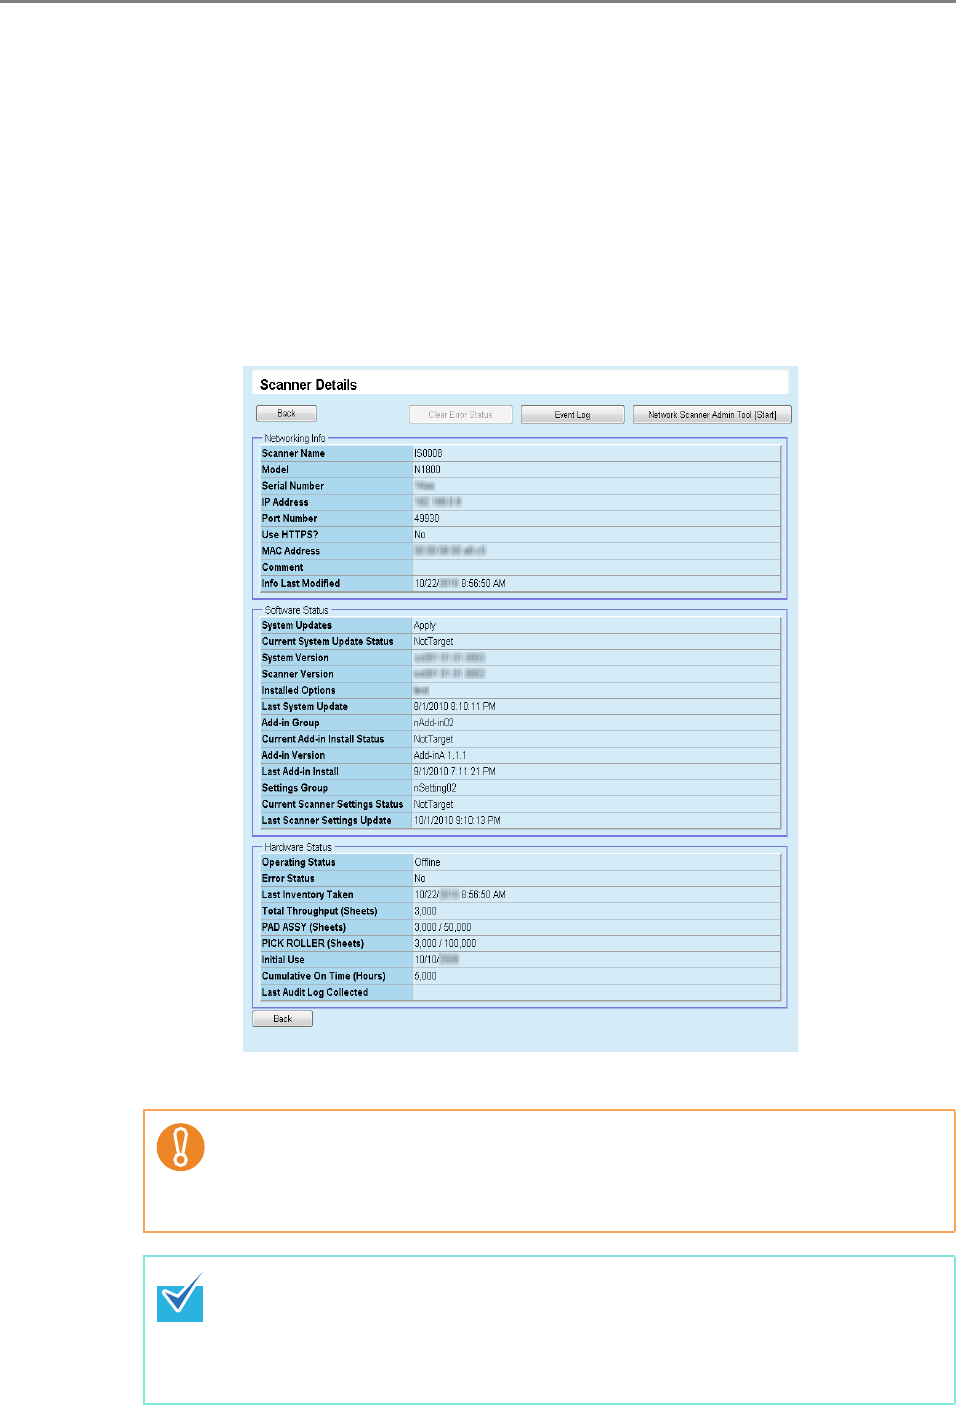Select the Model value N1800
This screenshot has width=956, height=1405.
427,469
